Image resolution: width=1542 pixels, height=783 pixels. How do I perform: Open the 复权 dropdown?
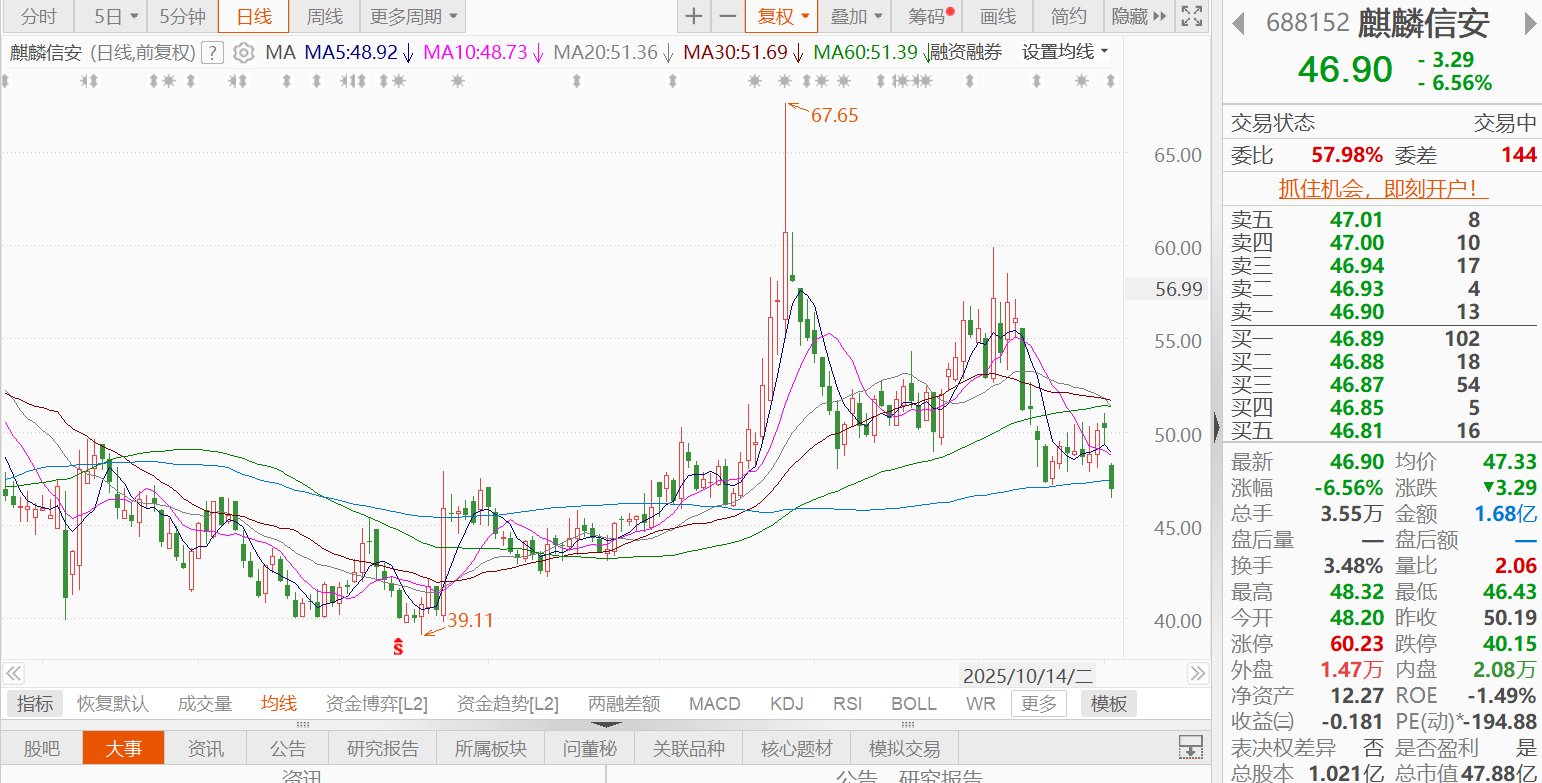[782, 16]
